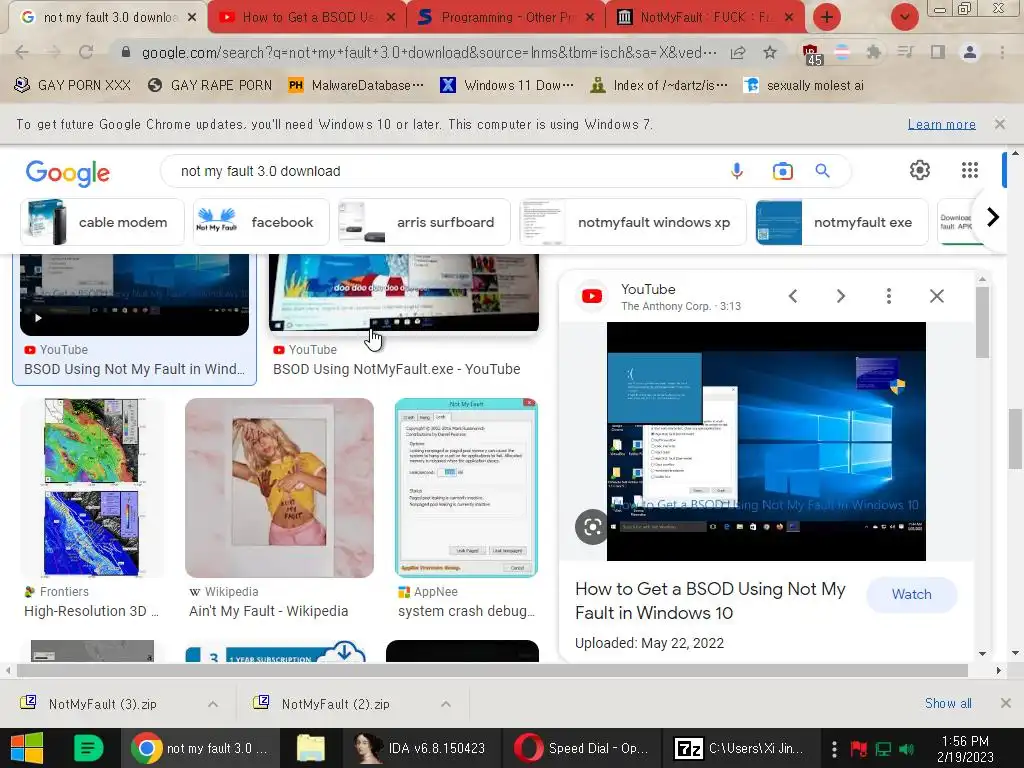Open the media control icon in the toolbar
The width and height of the screenshot is (1024, 768).
click(x=905, y=52)
